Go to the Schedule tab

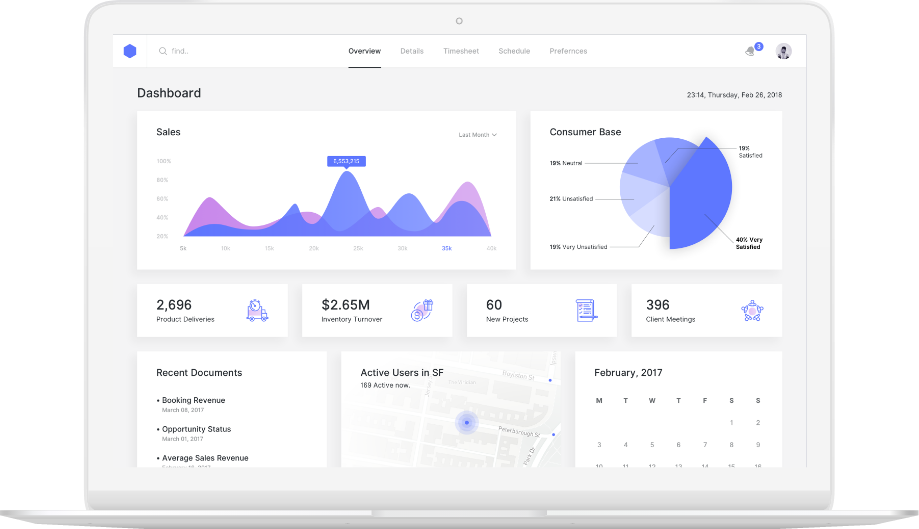click(514, 51)
